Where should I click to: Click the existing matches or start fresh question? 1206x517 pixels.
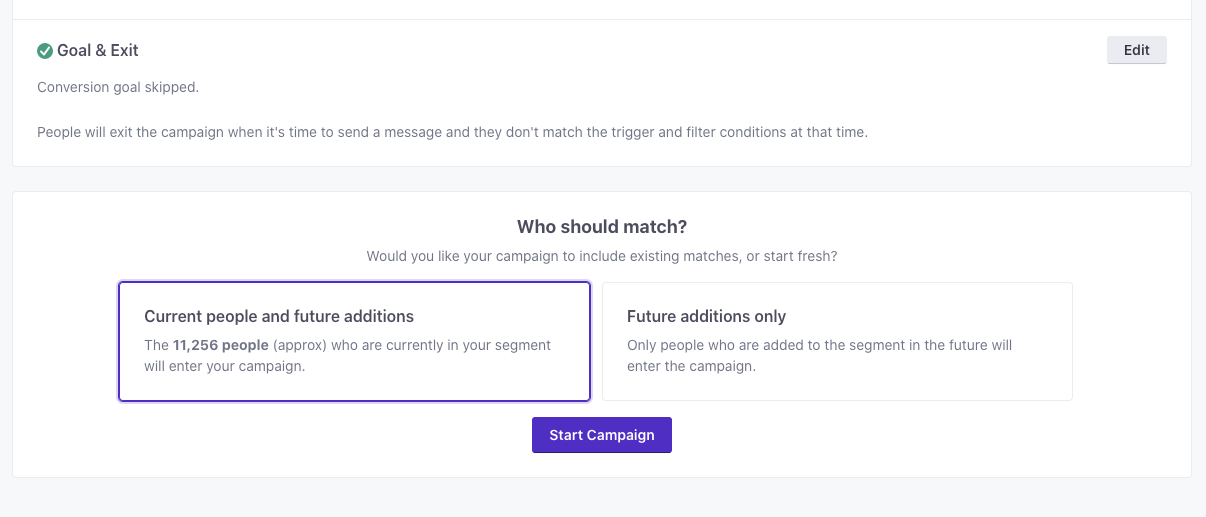coord(602,256)
